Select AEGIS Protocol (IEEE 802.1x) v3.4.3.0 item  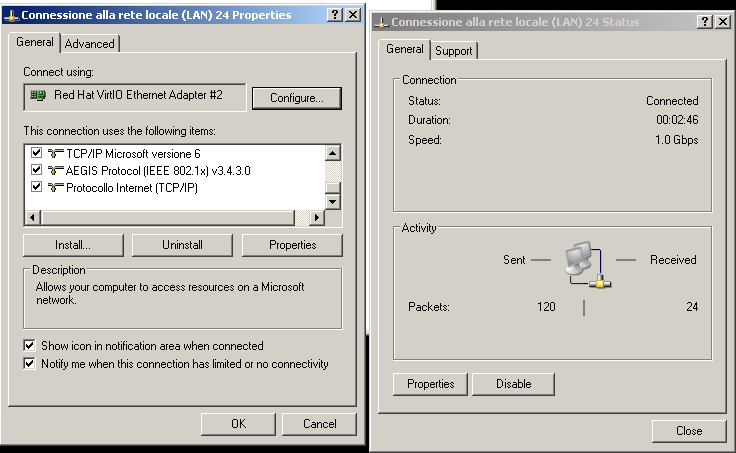point(158,171)
